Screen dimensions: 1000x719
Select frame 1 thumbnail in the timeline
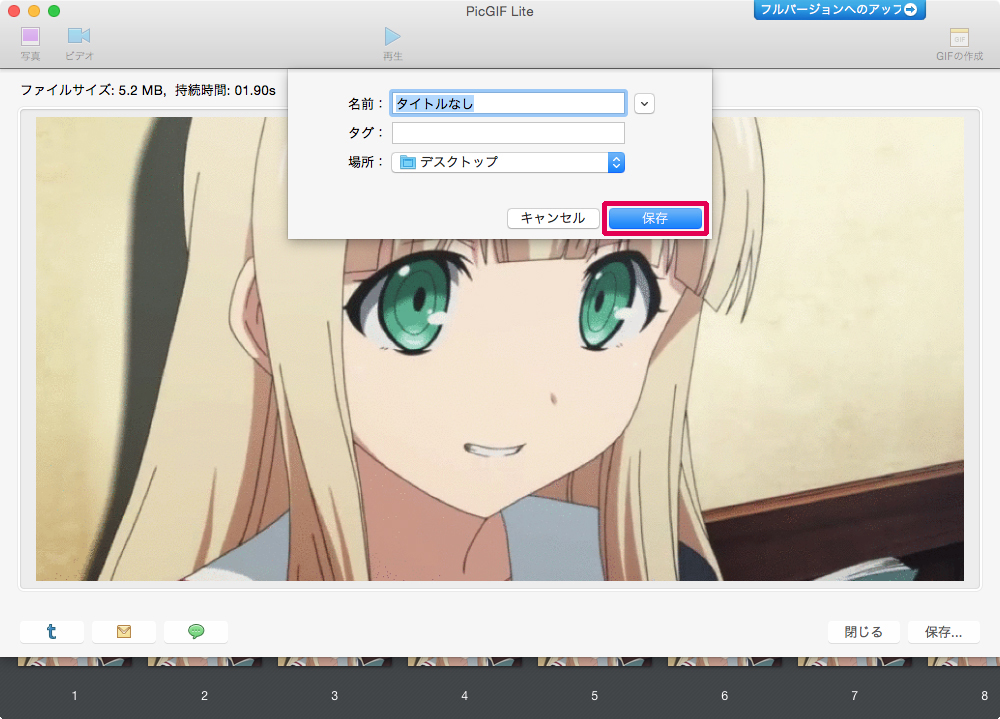click(75, 662)
